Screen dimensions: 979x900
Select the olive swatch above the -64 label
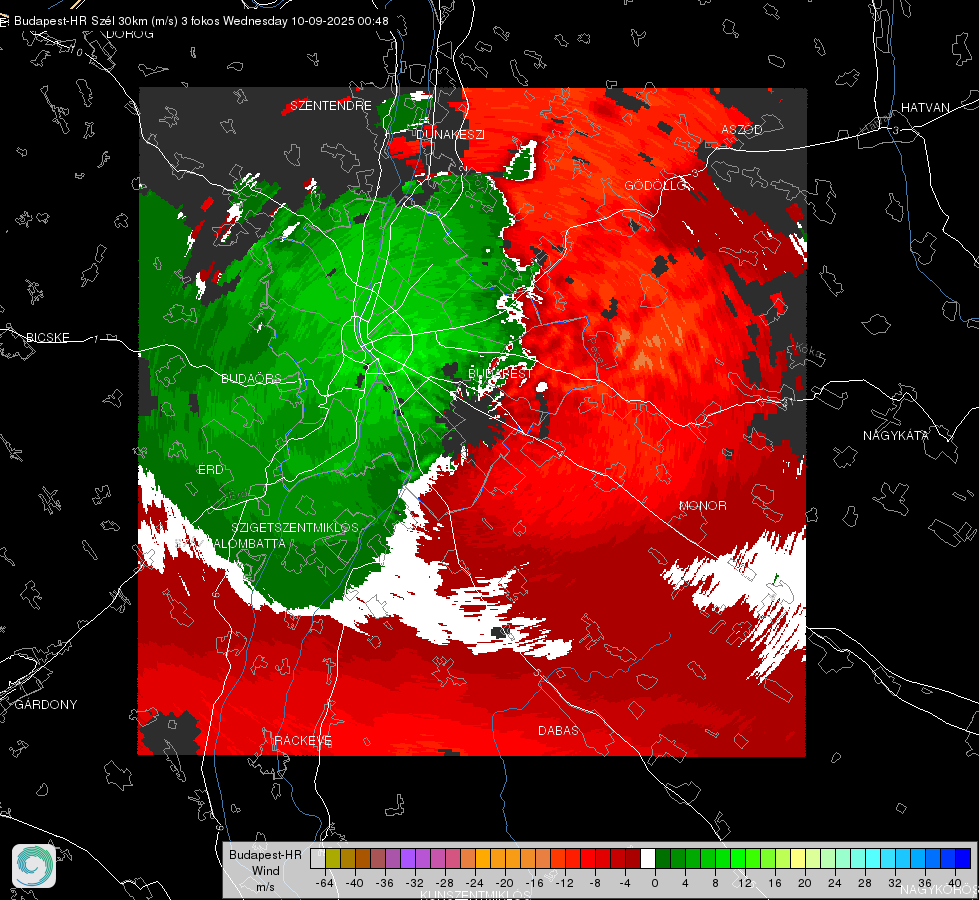click(x=333, y=859)
